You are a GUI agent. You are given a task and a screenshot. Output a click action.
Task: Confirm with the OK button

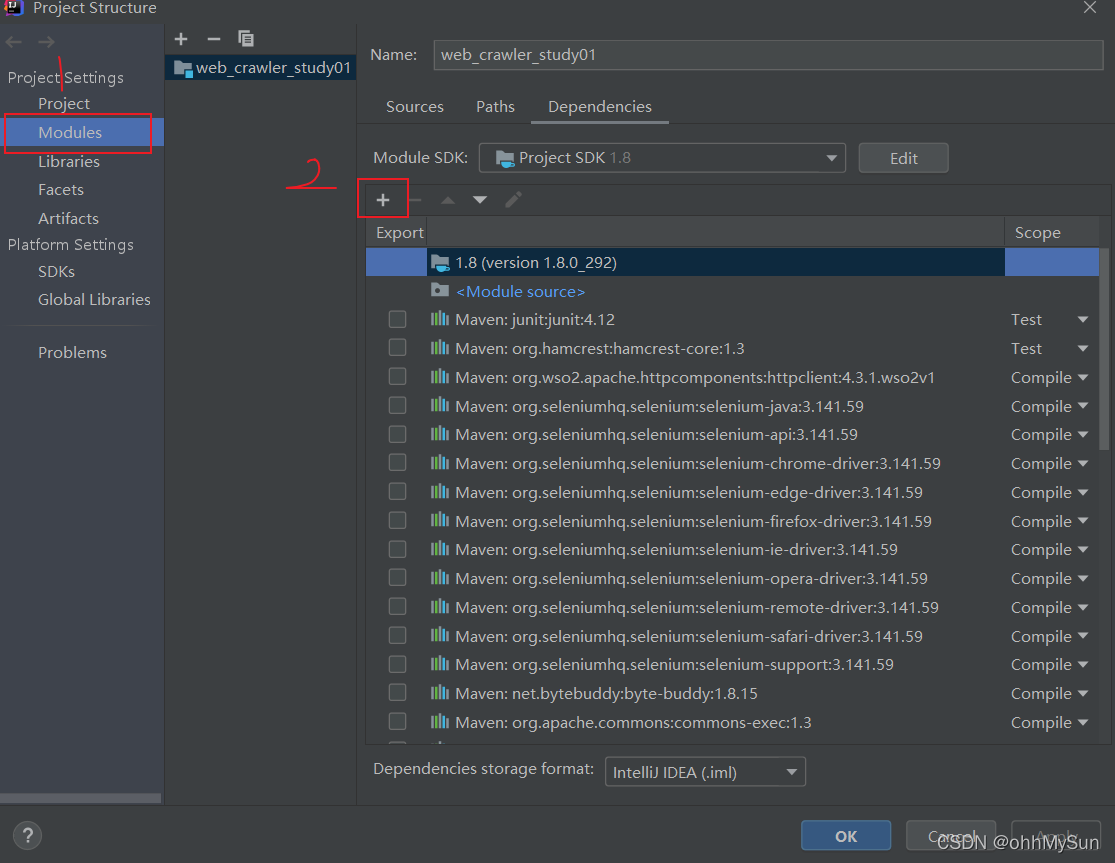coord(845,835)
